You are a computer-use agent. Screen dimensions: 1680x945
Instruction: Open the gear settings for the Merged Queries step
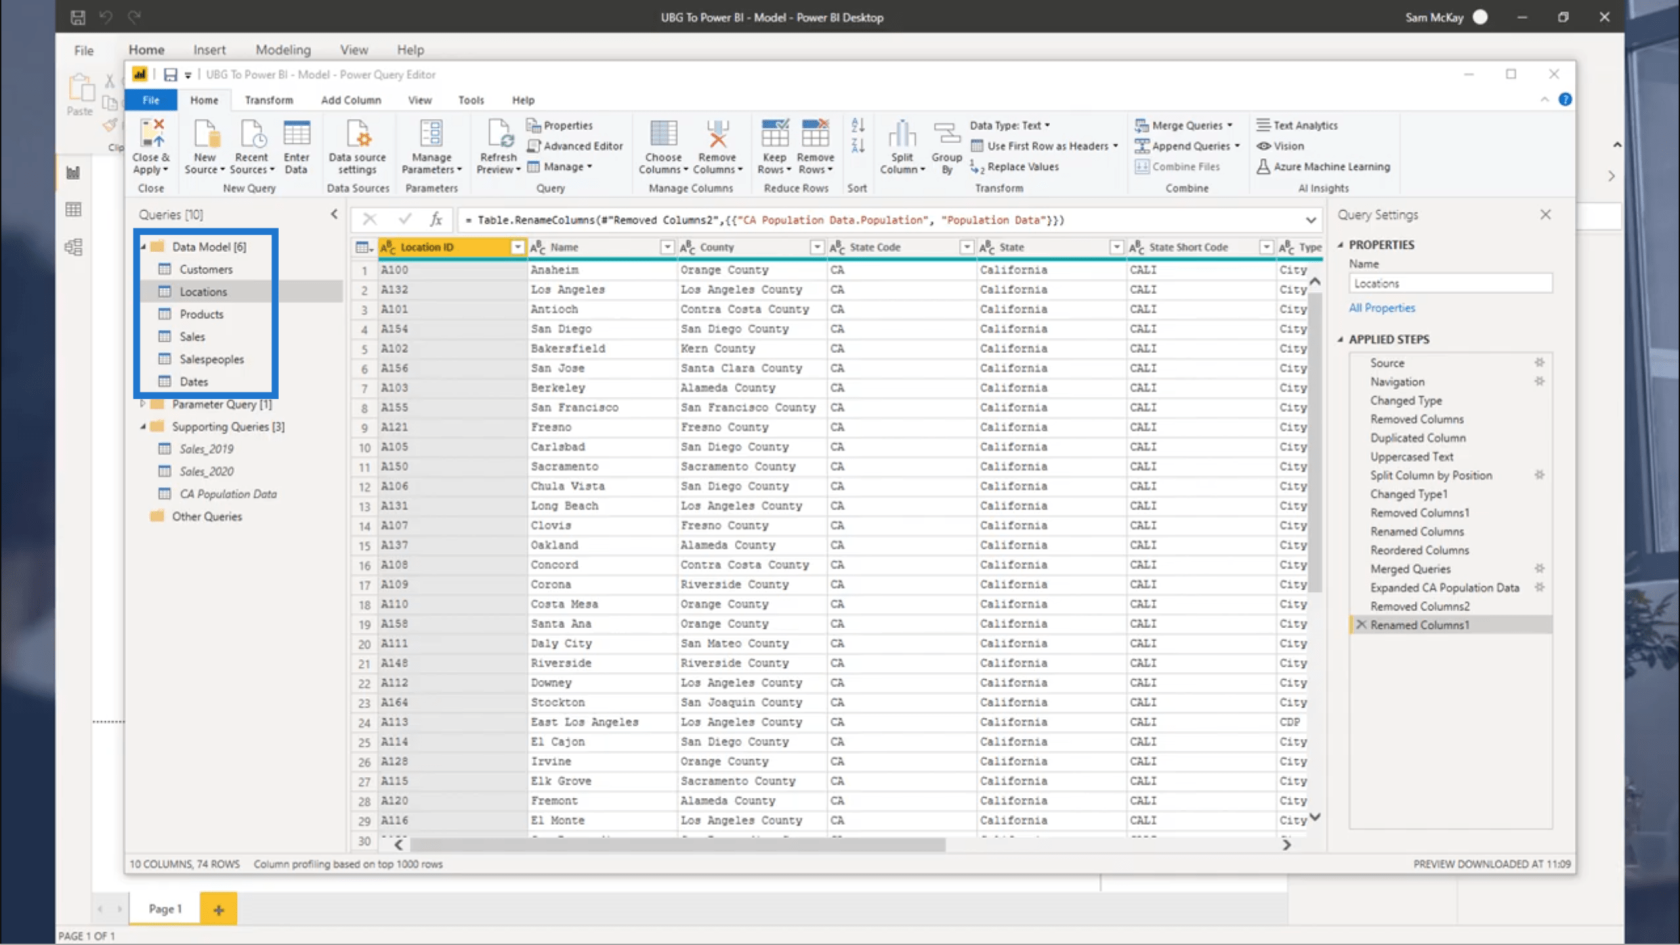[x=1539, y=569]
